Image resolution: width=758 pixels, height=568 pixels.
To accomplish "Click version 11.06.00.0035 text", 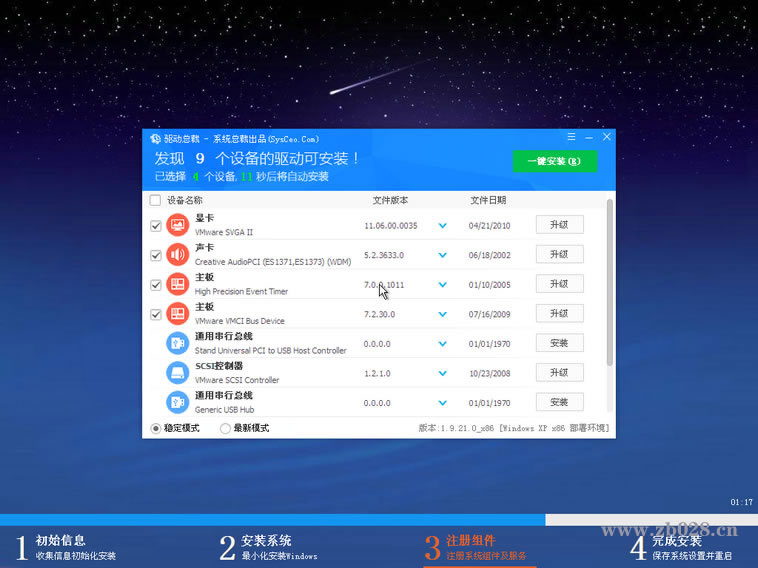I will 391,226.
